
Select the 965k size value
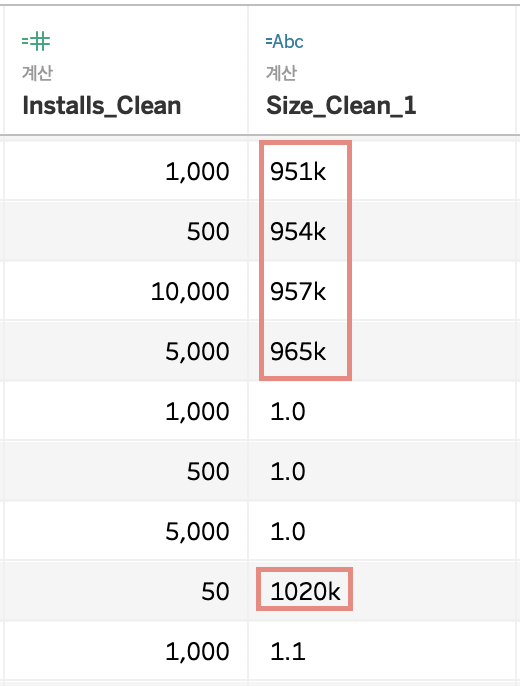tap(298, 351)
